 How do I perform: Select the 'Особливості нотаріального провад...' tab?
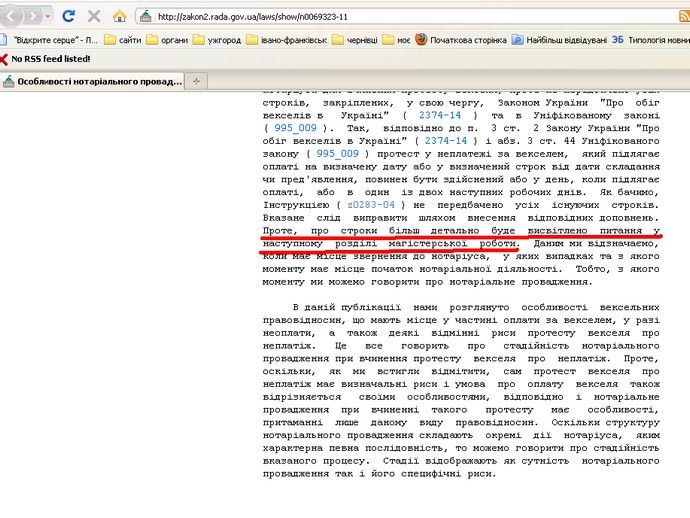93,81
